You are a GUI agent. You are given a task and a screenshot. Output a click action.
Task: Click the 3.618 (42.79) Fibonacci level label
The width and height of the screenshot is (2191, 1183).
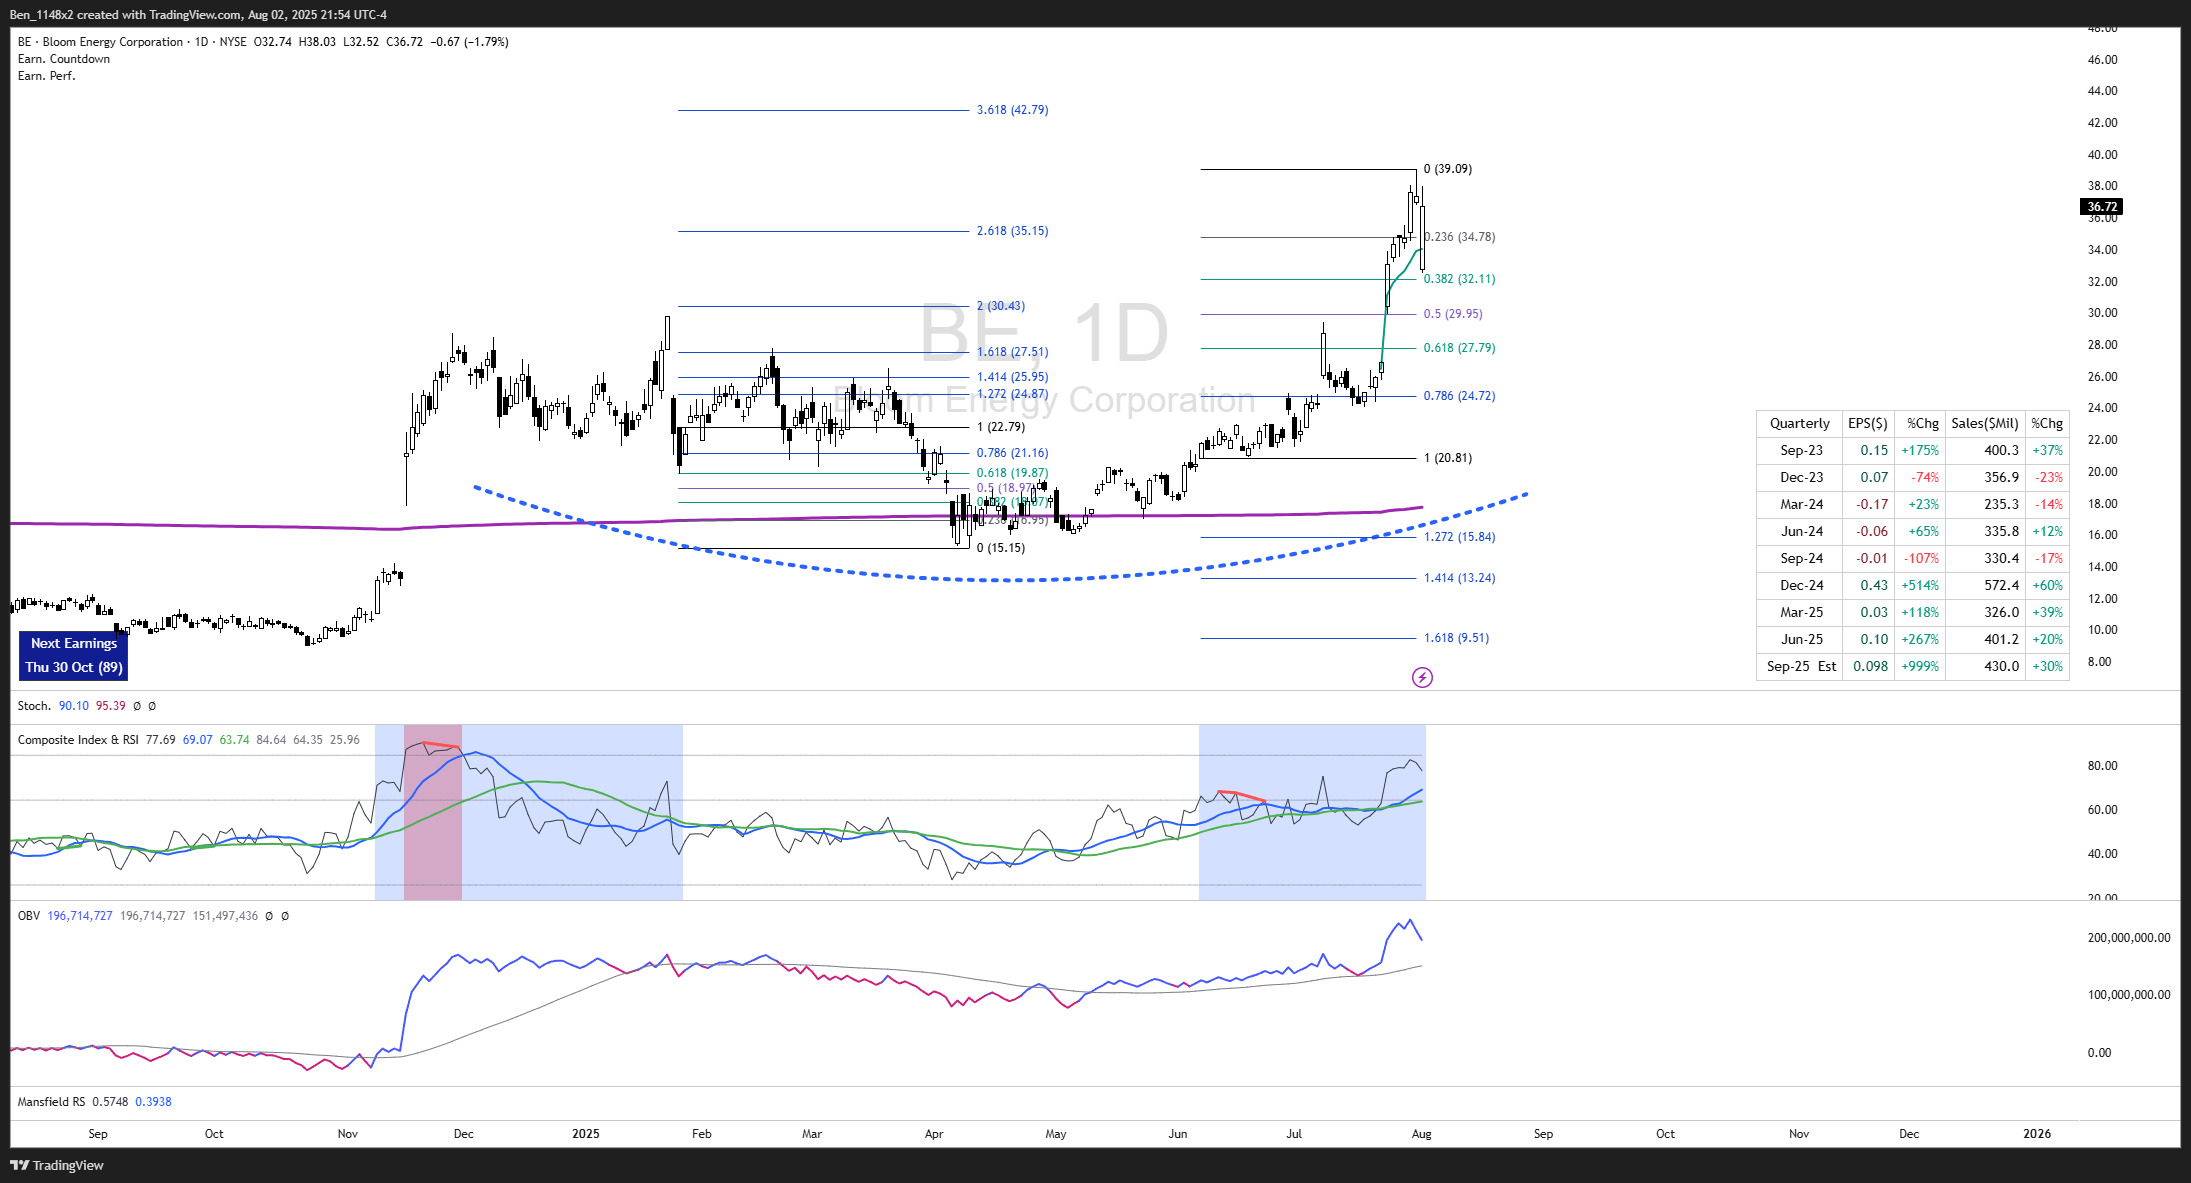point(1012,110)
